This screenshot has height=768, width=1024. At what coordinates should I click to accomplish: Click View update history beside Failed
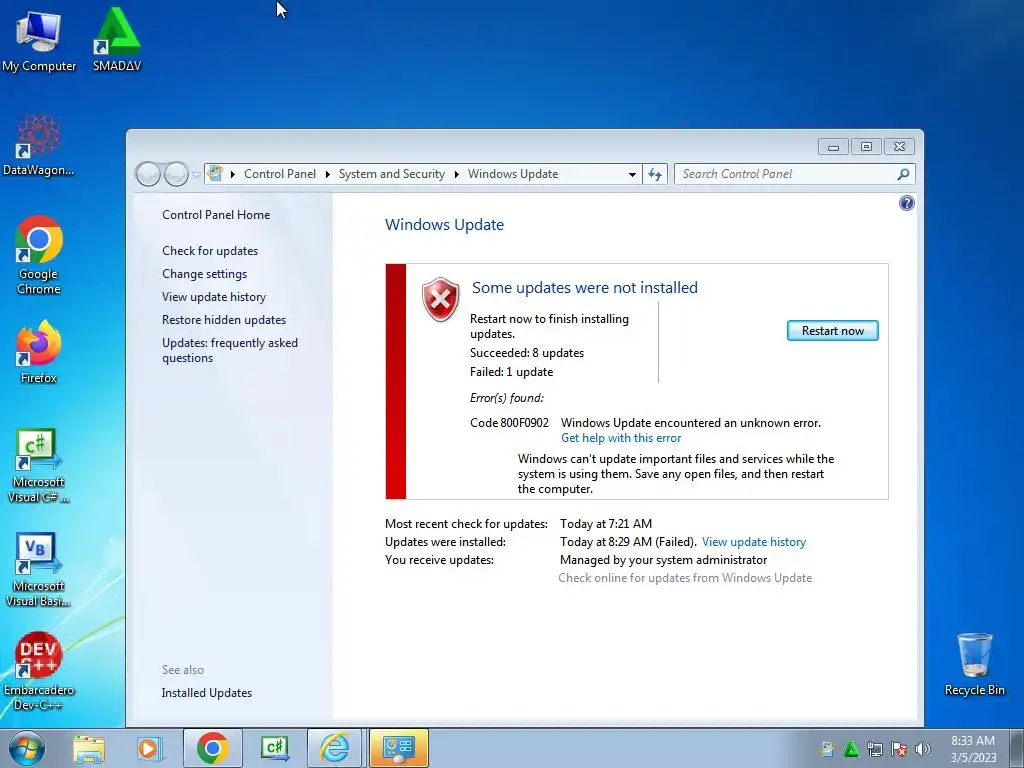(x=754, y=542)
